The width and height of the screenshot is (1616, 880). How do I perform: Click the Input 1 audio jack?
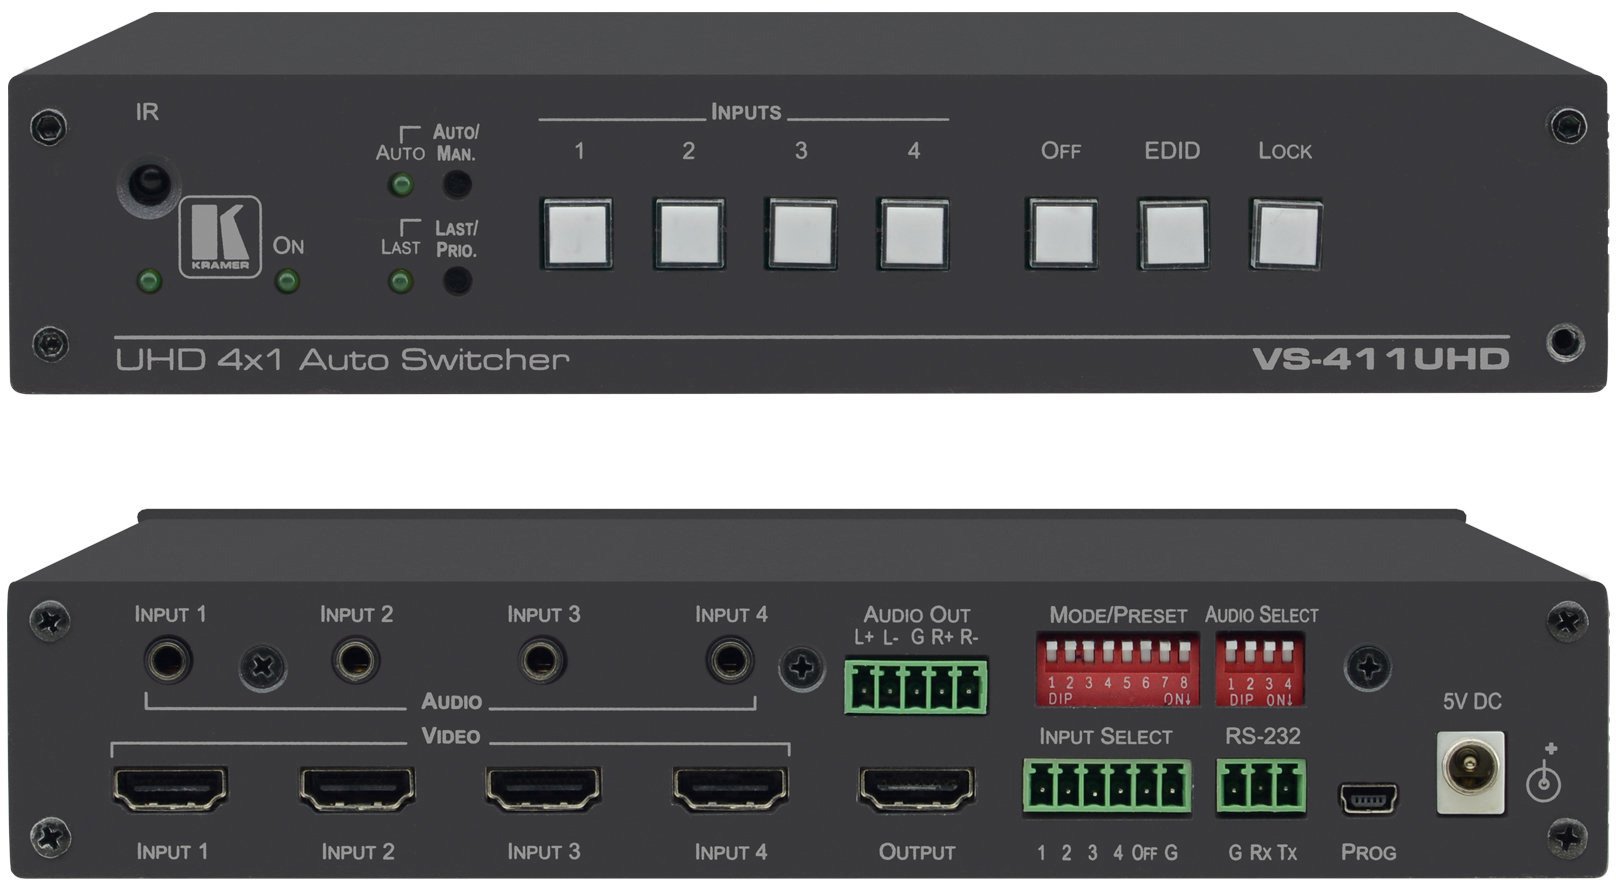click(x=168, y=661)
